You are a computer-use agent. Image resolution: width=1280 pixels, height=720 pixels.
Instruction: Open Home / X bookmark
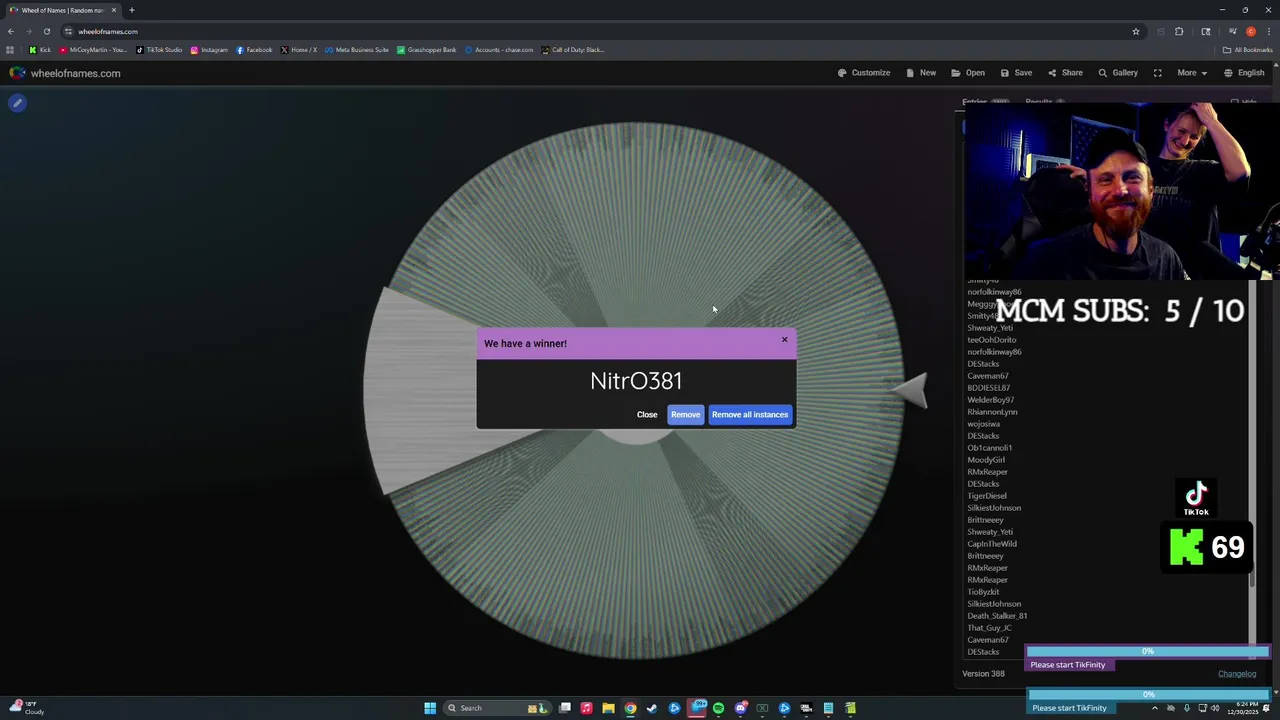click(298, 50)
